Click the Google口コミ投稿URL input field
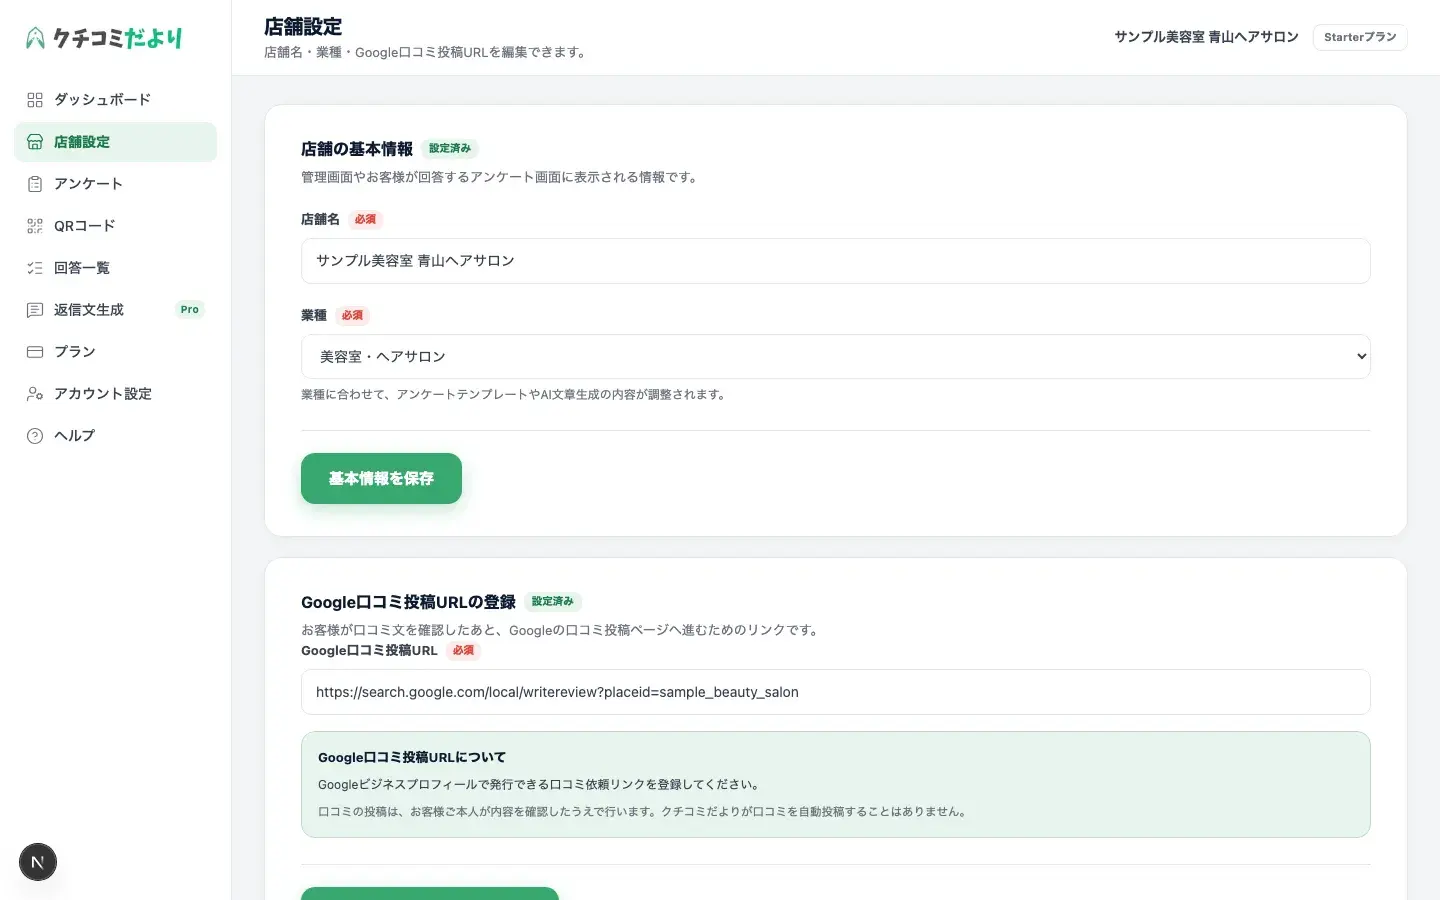 tap(835, 692)
